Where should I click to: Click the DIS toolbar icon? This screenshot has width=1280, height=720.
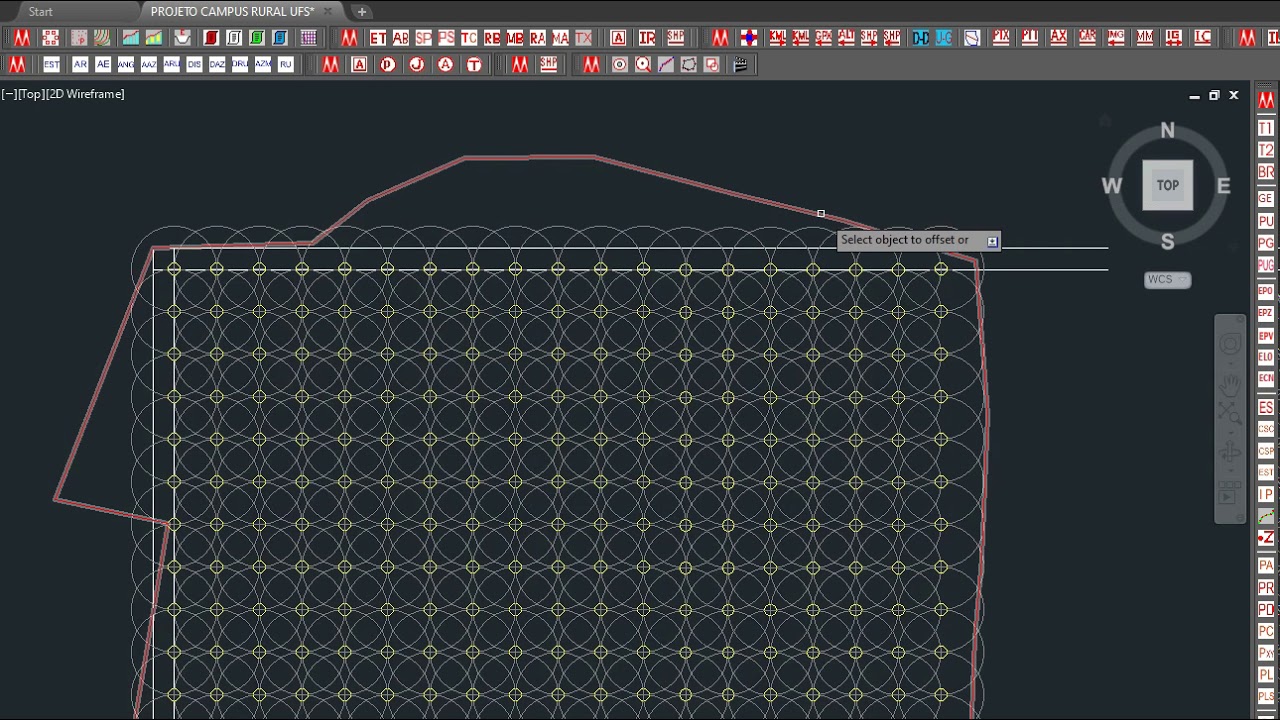pyautogui.click(x=194, y=64)
